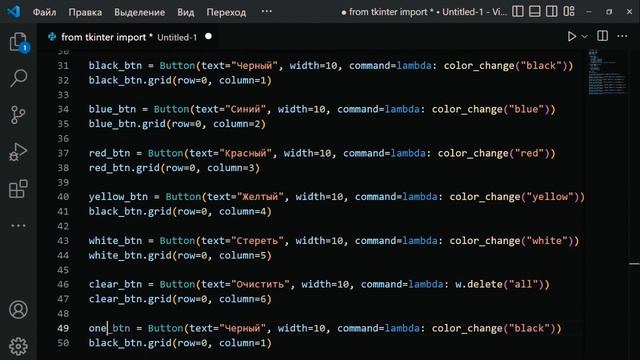Restore down the VS Code window

tap(609, 12)
